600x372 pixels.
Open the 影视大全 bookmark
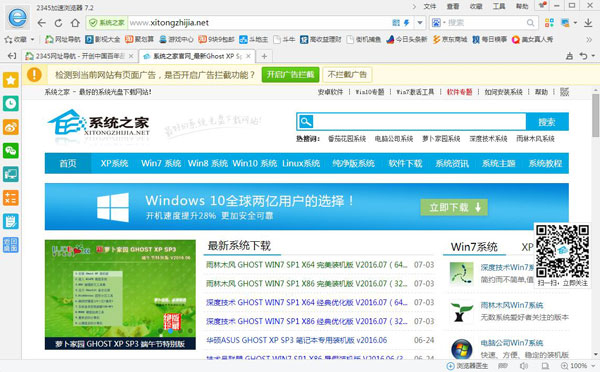pyautogui.click(x=103, y=39)
